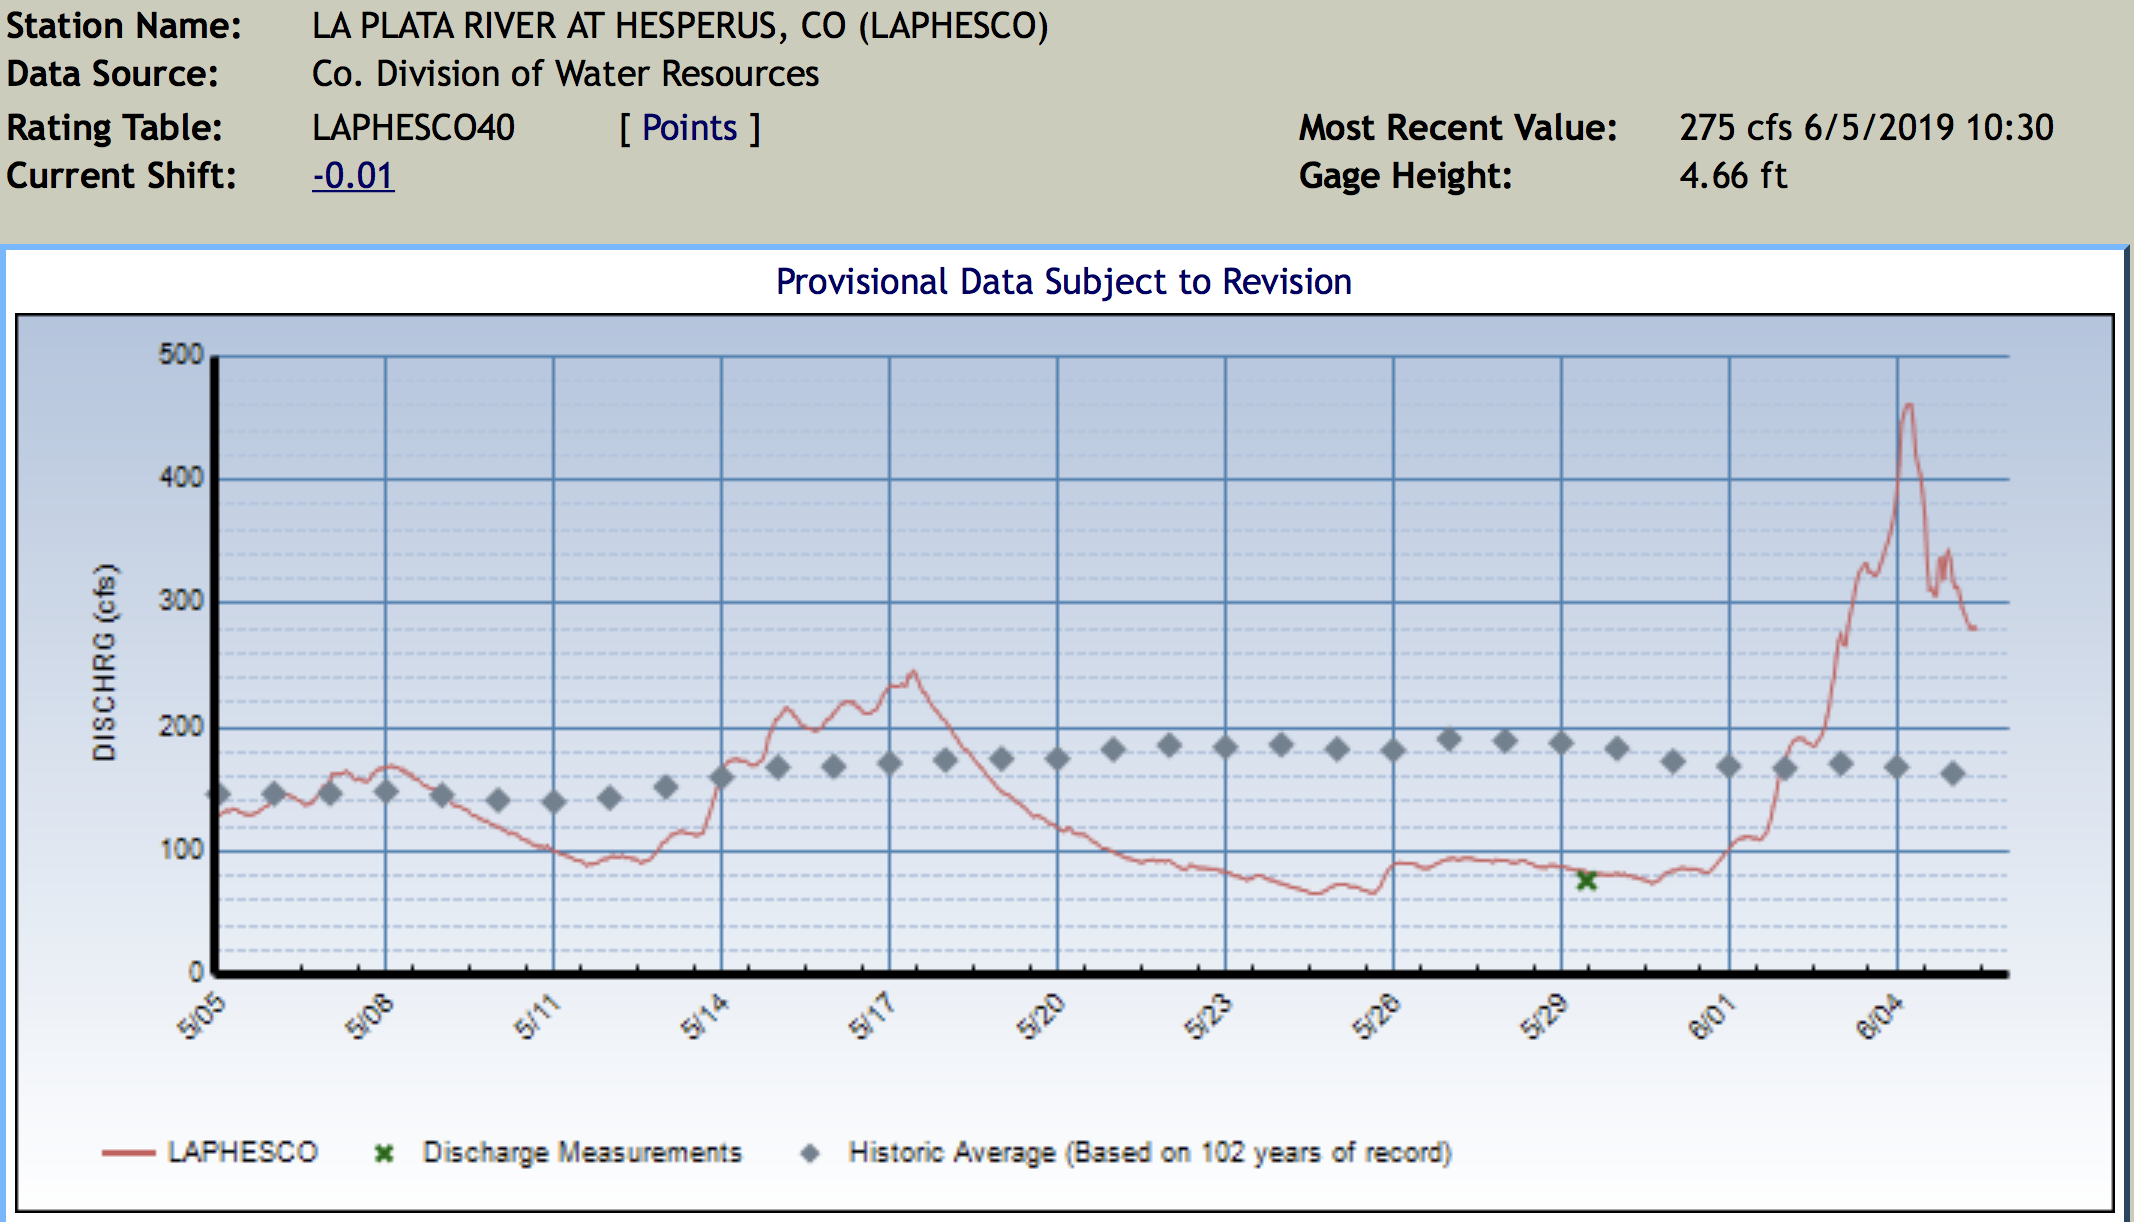
Task: Click the Discharge Measurements legend text
Action: pos(582,1153)
